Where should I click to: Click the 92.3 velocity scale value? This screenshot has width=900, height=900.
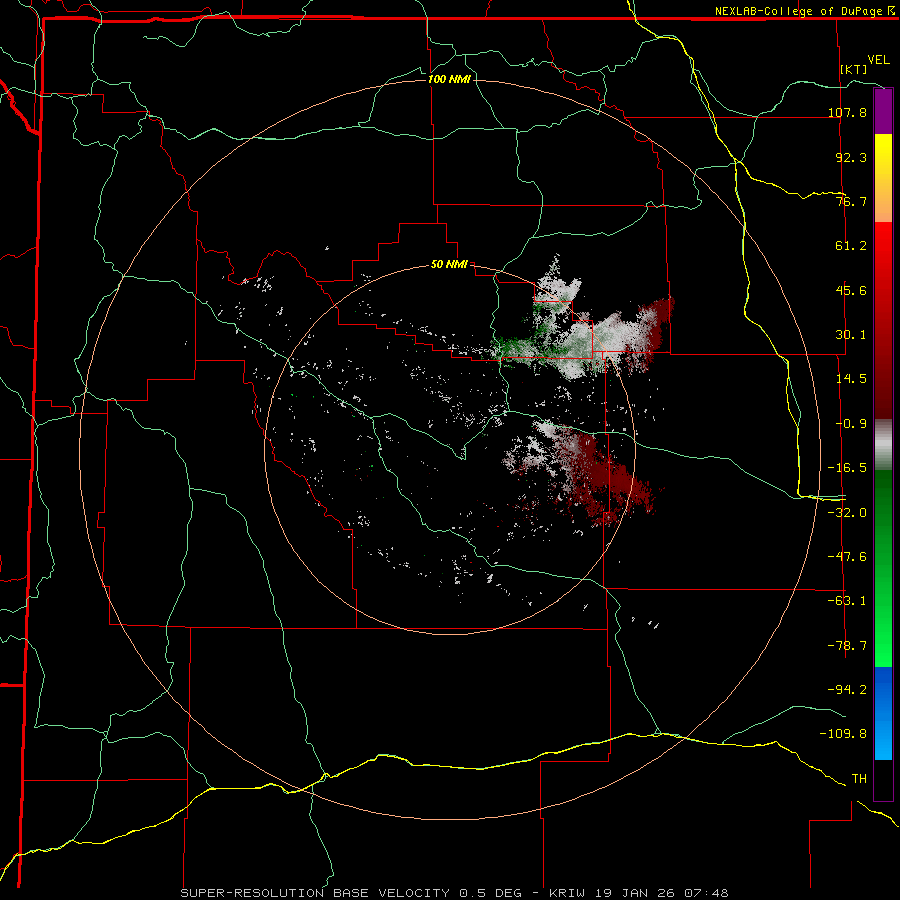(851, 157)
